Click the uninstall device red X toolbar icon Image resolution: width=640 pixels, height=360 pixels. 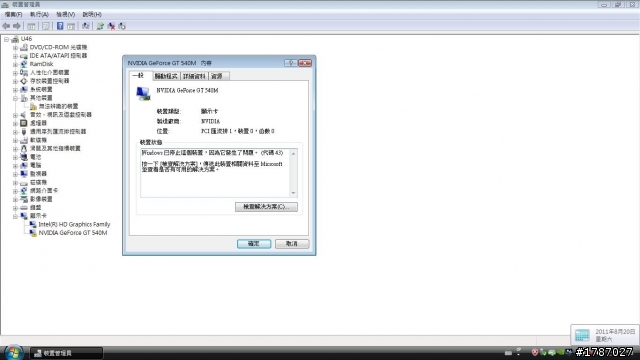click(x=111, y=26)
